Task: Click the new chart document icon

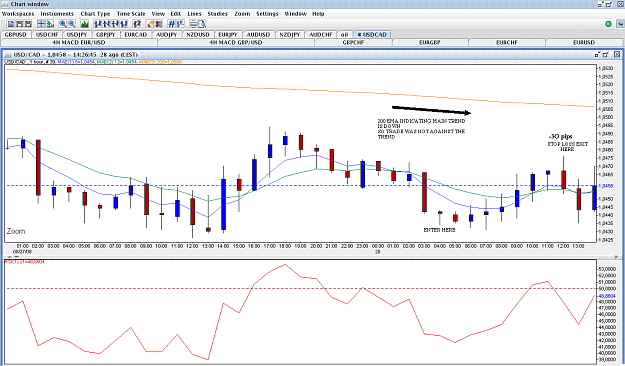Action: coord(11,24)
